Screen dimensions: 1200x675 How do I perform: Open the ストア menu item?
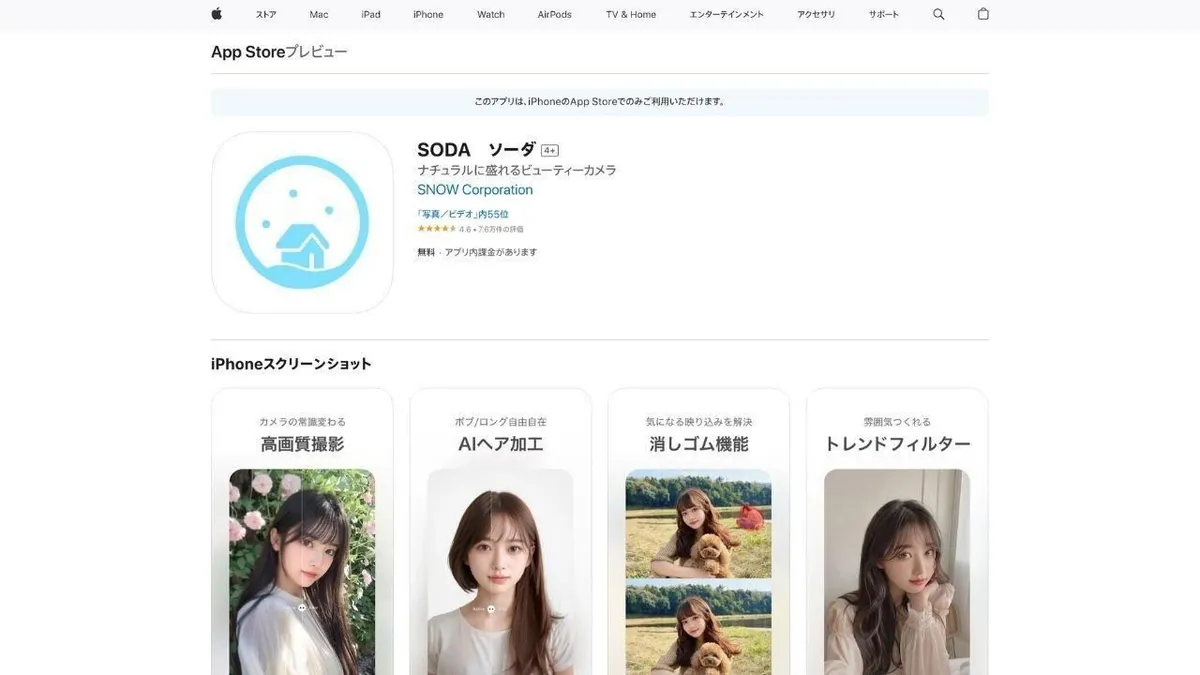point(266,15)
